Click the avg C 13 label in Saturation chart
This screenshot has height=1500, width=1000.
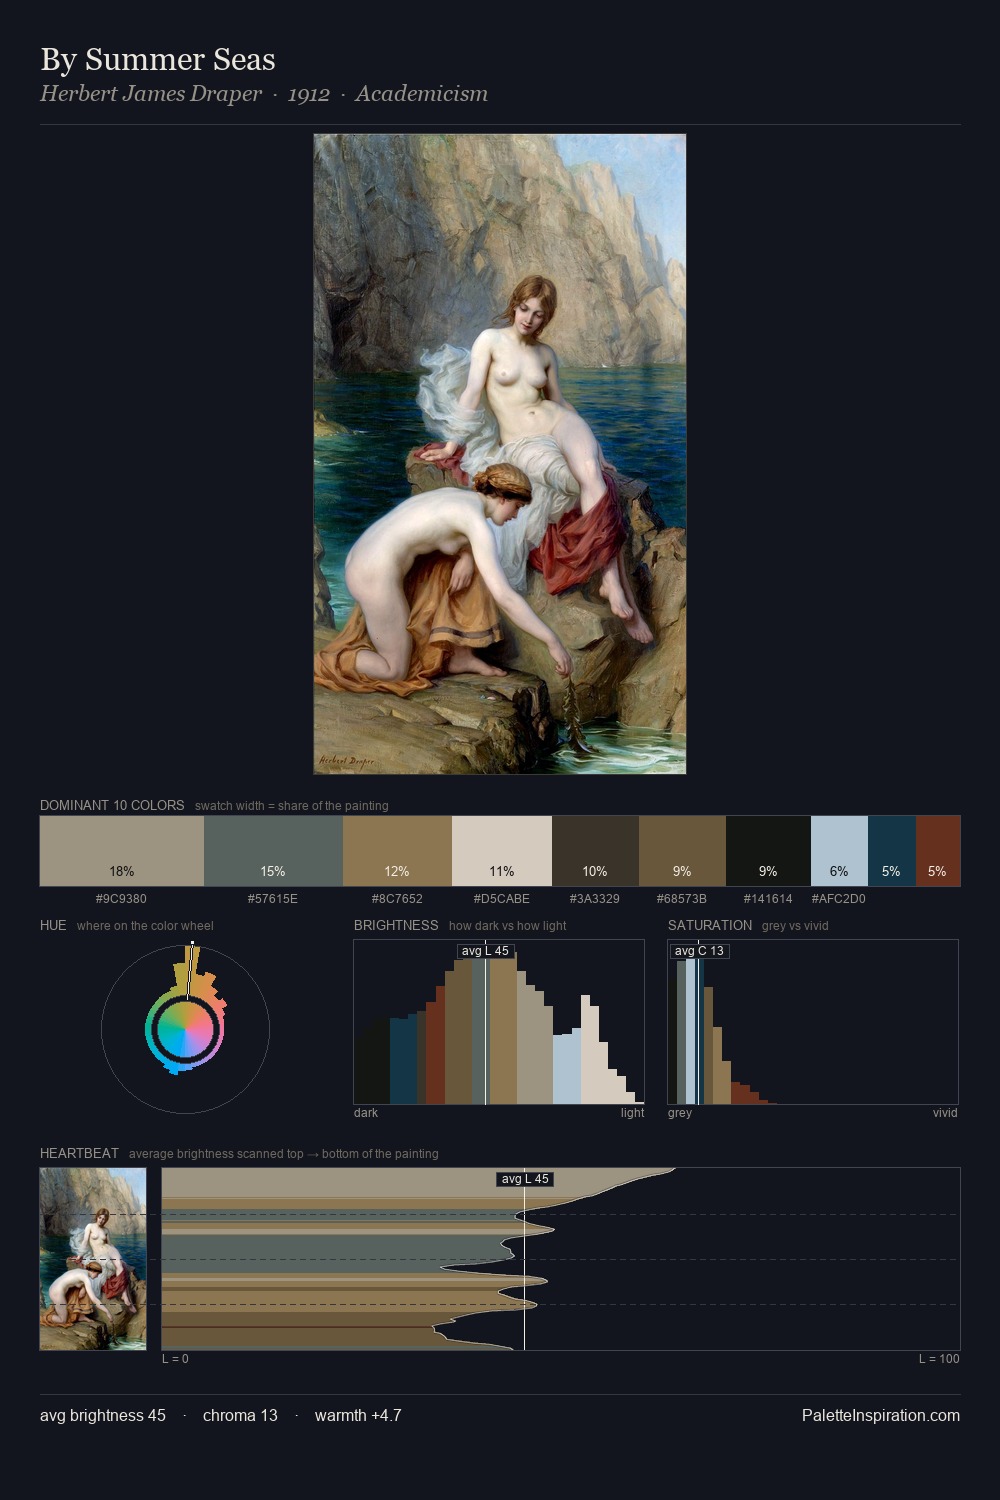tap(699, 951)
